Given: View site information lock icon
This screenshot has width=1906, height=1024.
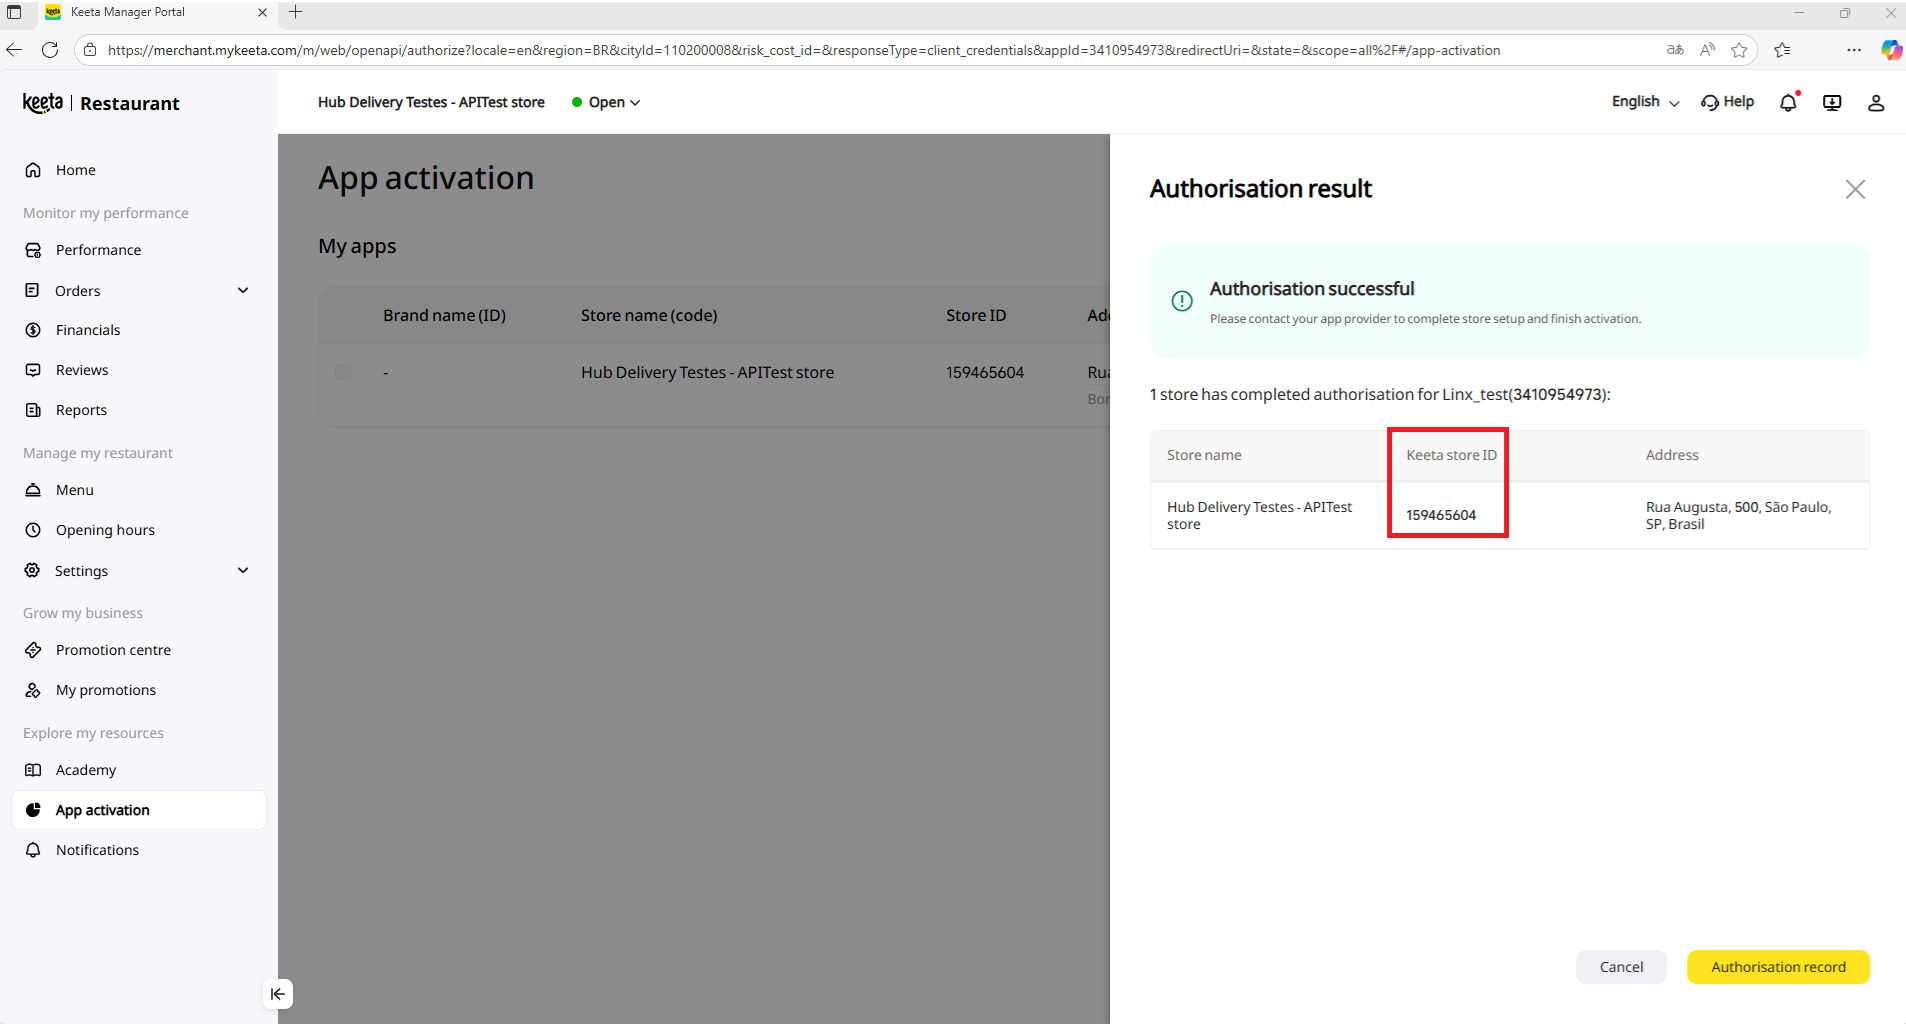Looking at the screenshot, I should [90, 50].
